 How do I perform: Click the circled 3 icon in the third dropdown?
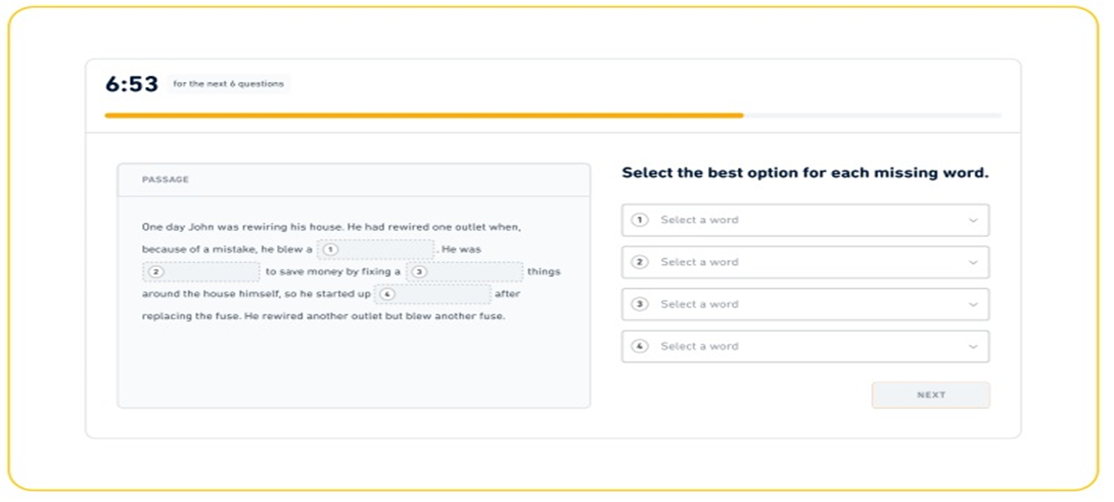[x=641, y=304]
